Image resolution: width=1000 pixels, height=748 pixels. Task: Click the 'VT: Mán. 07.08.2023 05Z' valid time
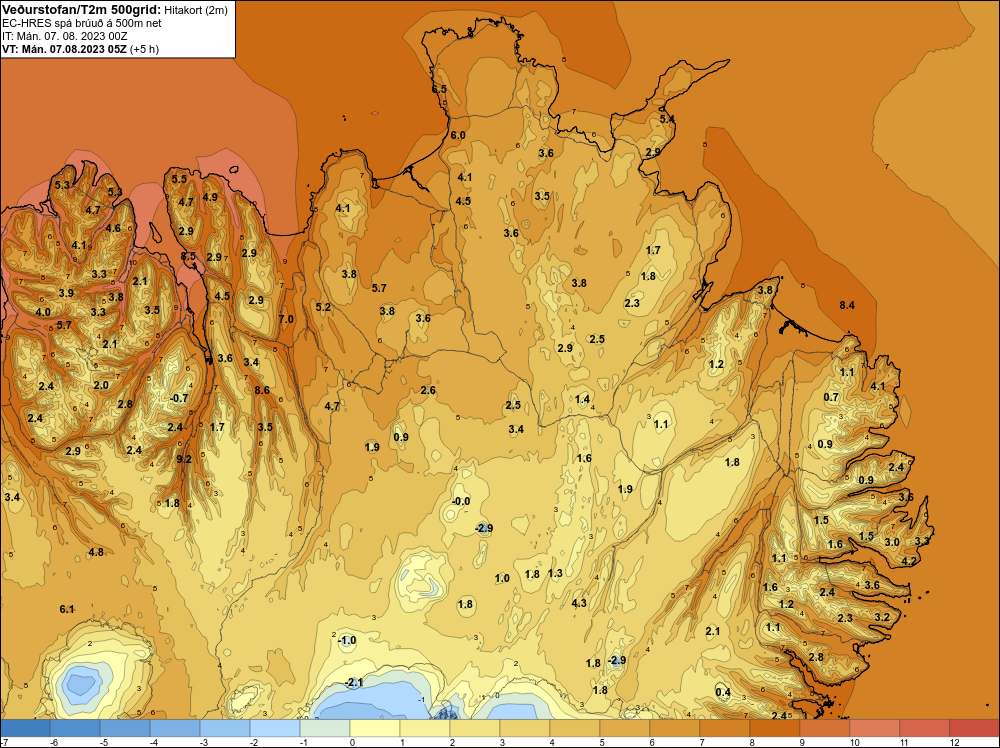(64, 49)
